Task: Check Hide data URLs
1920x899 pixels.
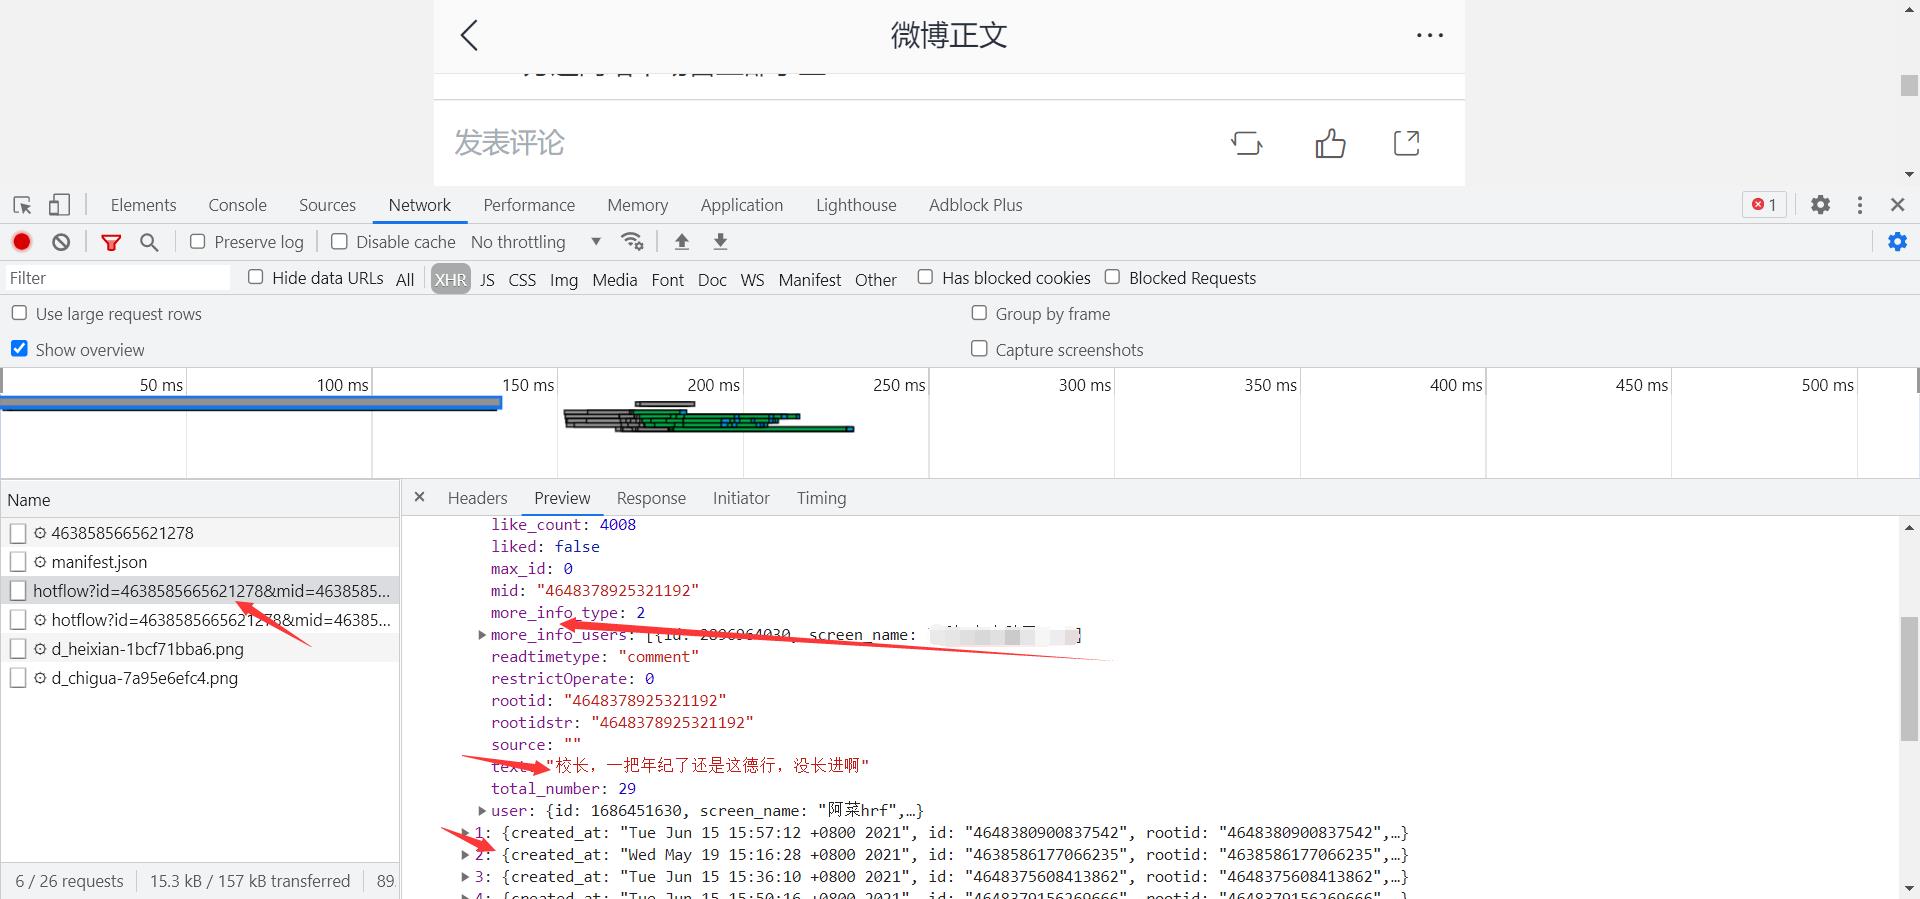Action: pyautogui.click(x=256, y=277)
